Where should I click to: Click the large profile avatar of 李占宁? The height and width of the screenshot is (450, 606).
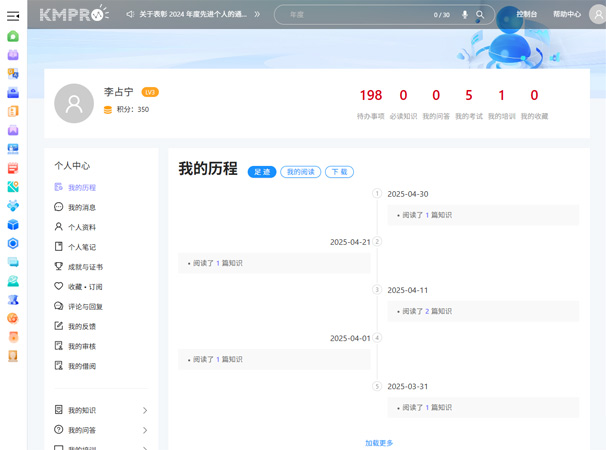[x=74, y=103]
